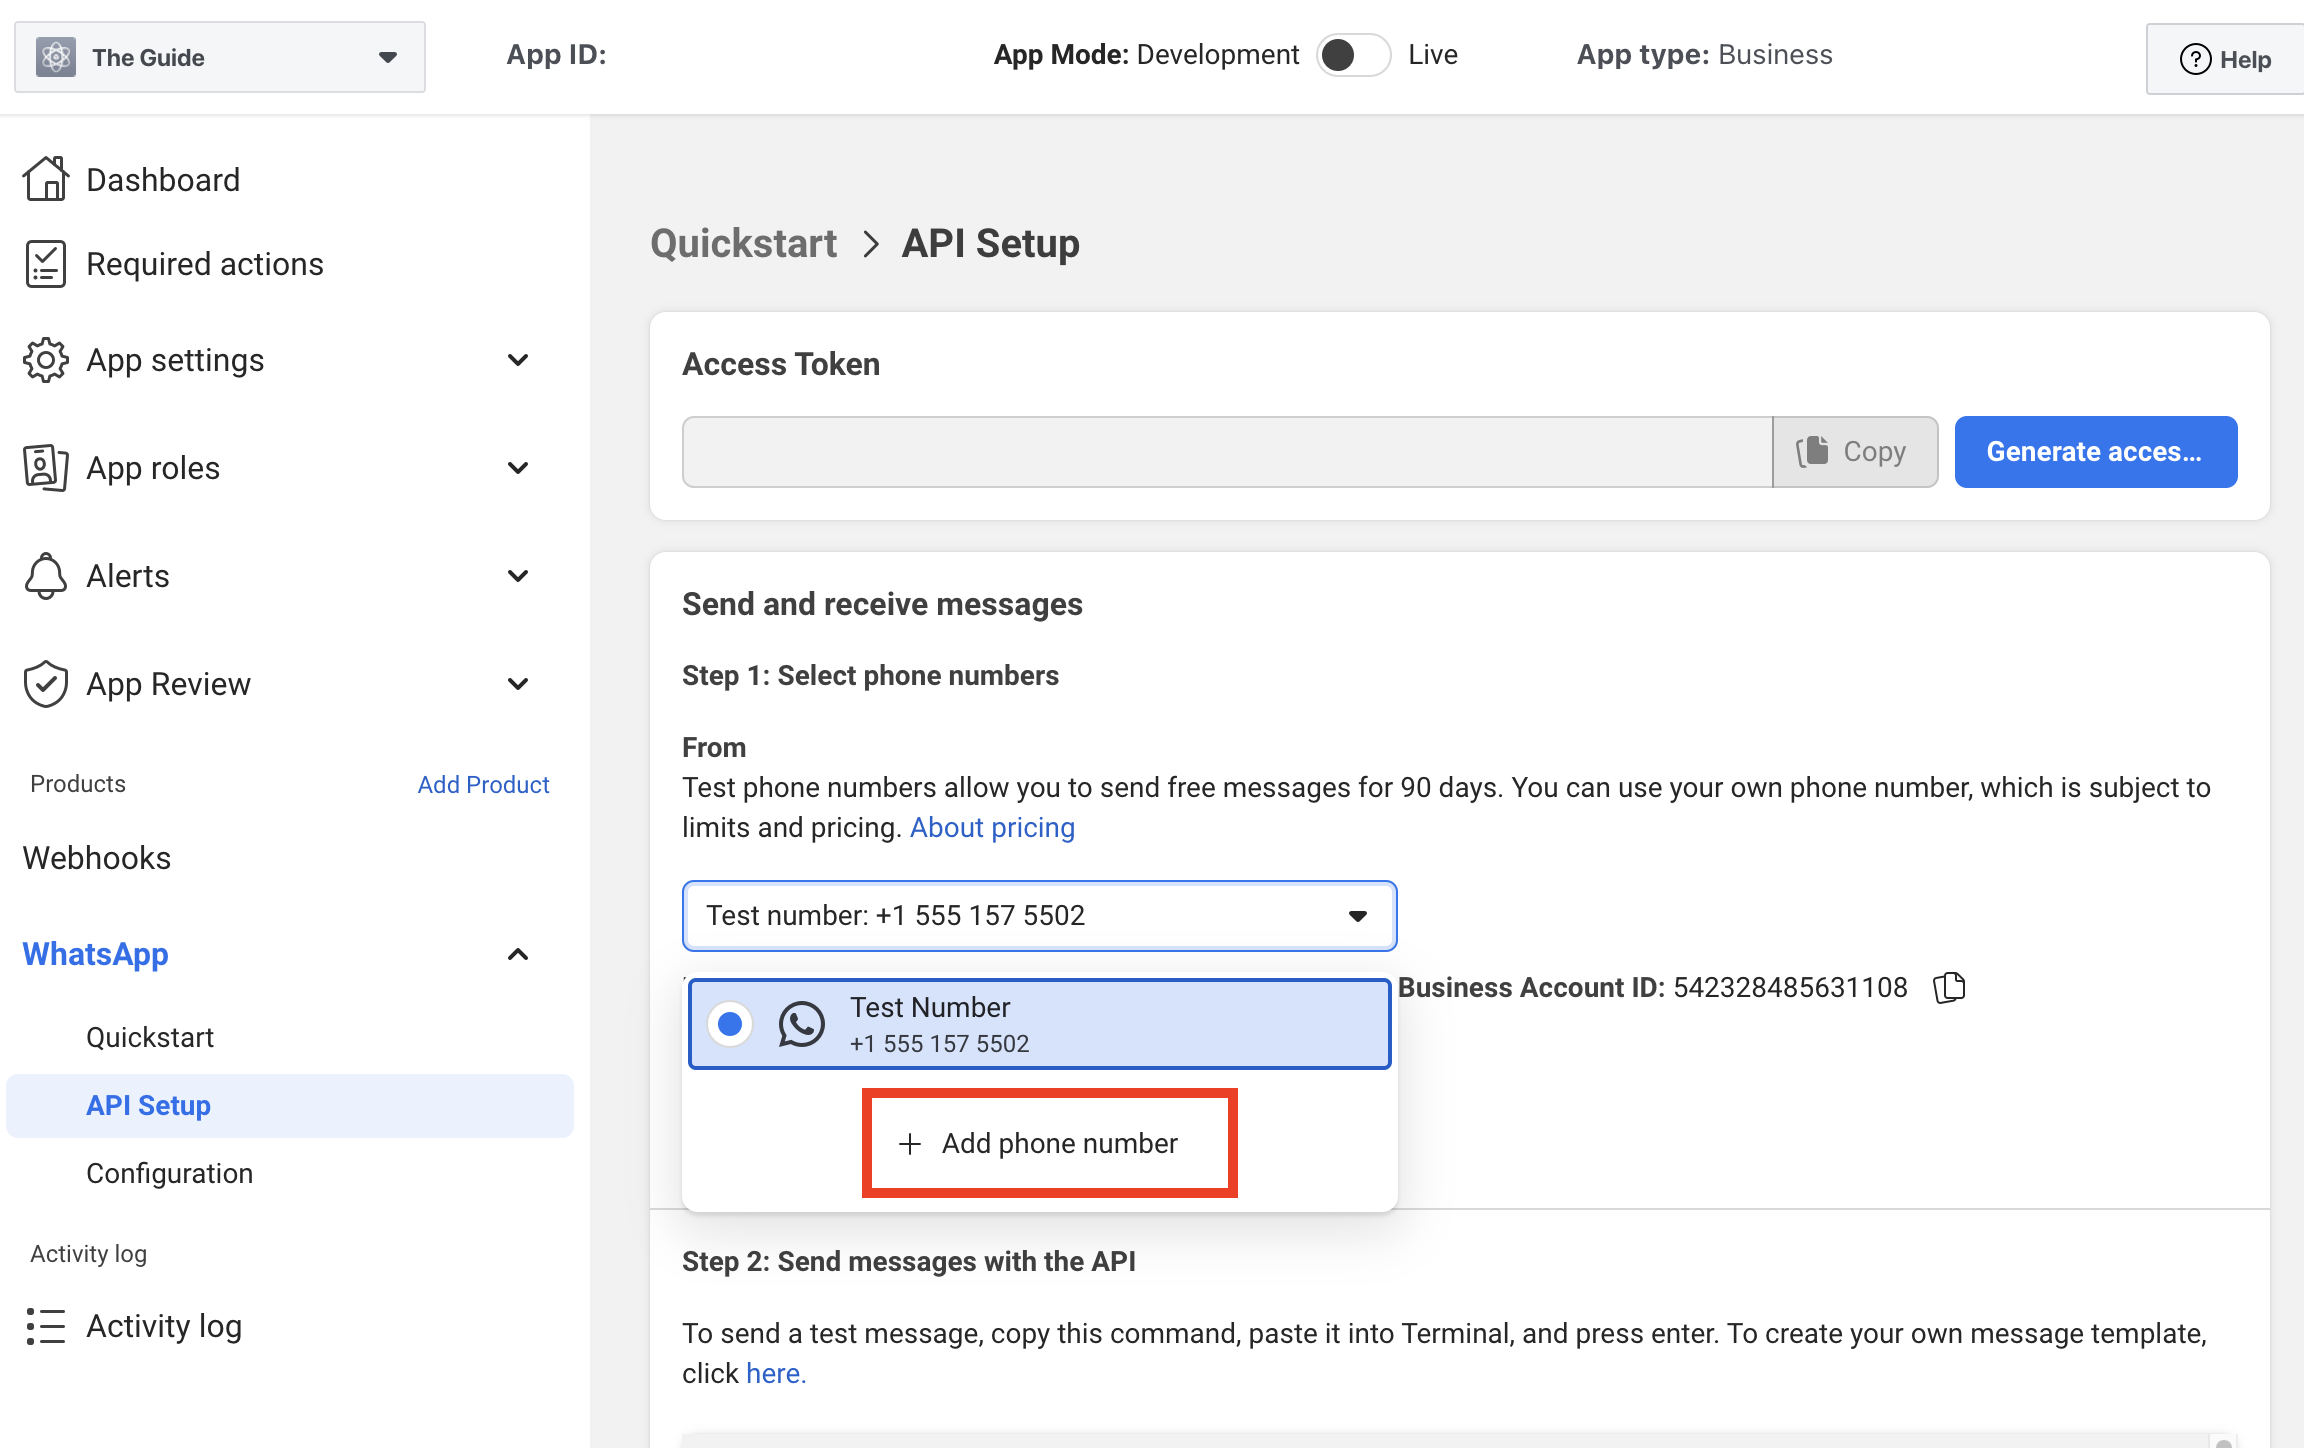
Task: Copy the Business Account ID with the clipboard icon
Action: click(1949, 988)
